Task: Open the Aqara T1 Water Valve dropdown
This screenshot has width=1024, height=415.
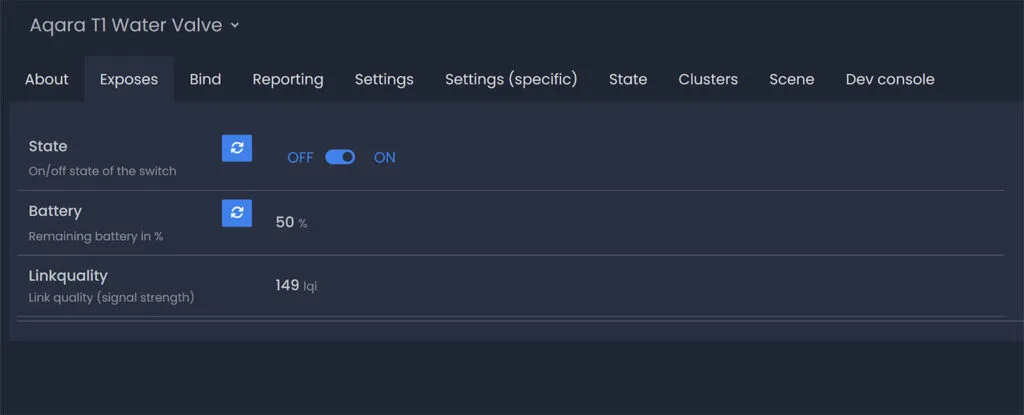Action: 135,25
